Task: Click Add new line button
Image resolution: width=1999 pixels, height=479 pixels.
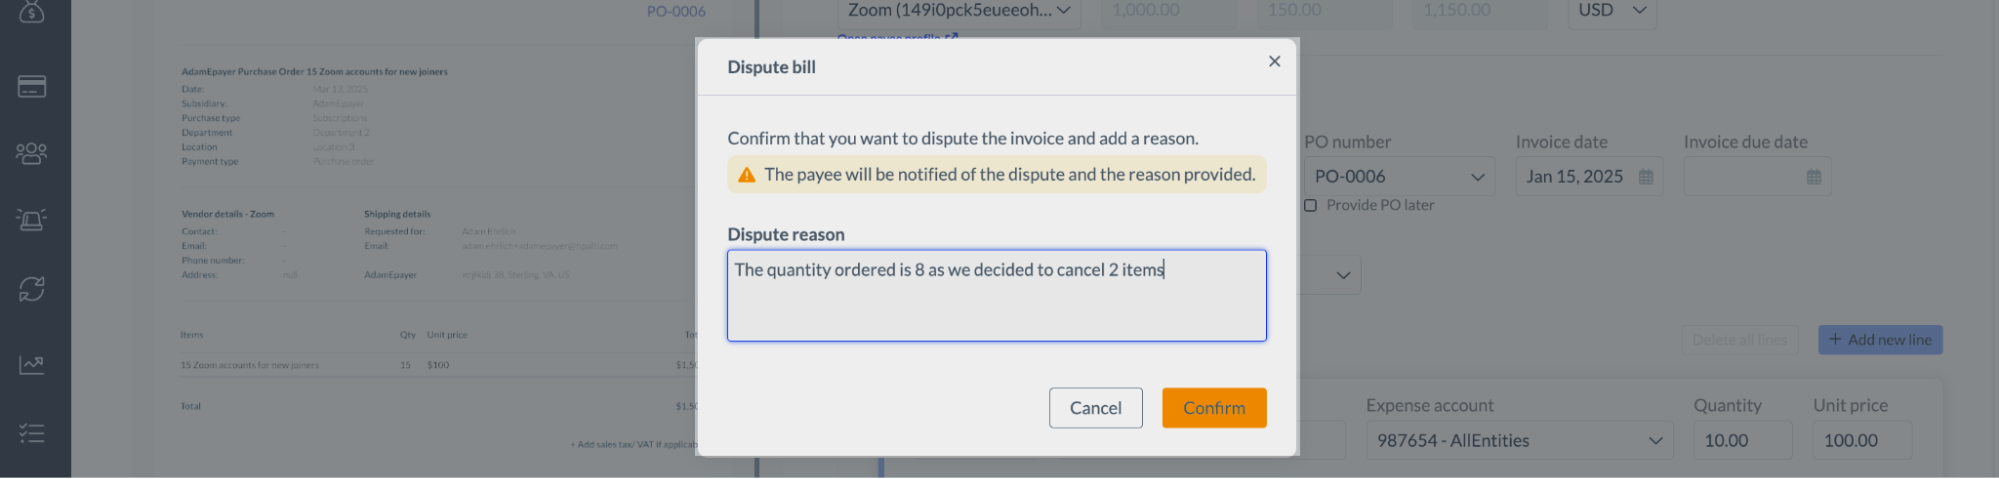Action: pyautogui.click(x=1880, y=340)
